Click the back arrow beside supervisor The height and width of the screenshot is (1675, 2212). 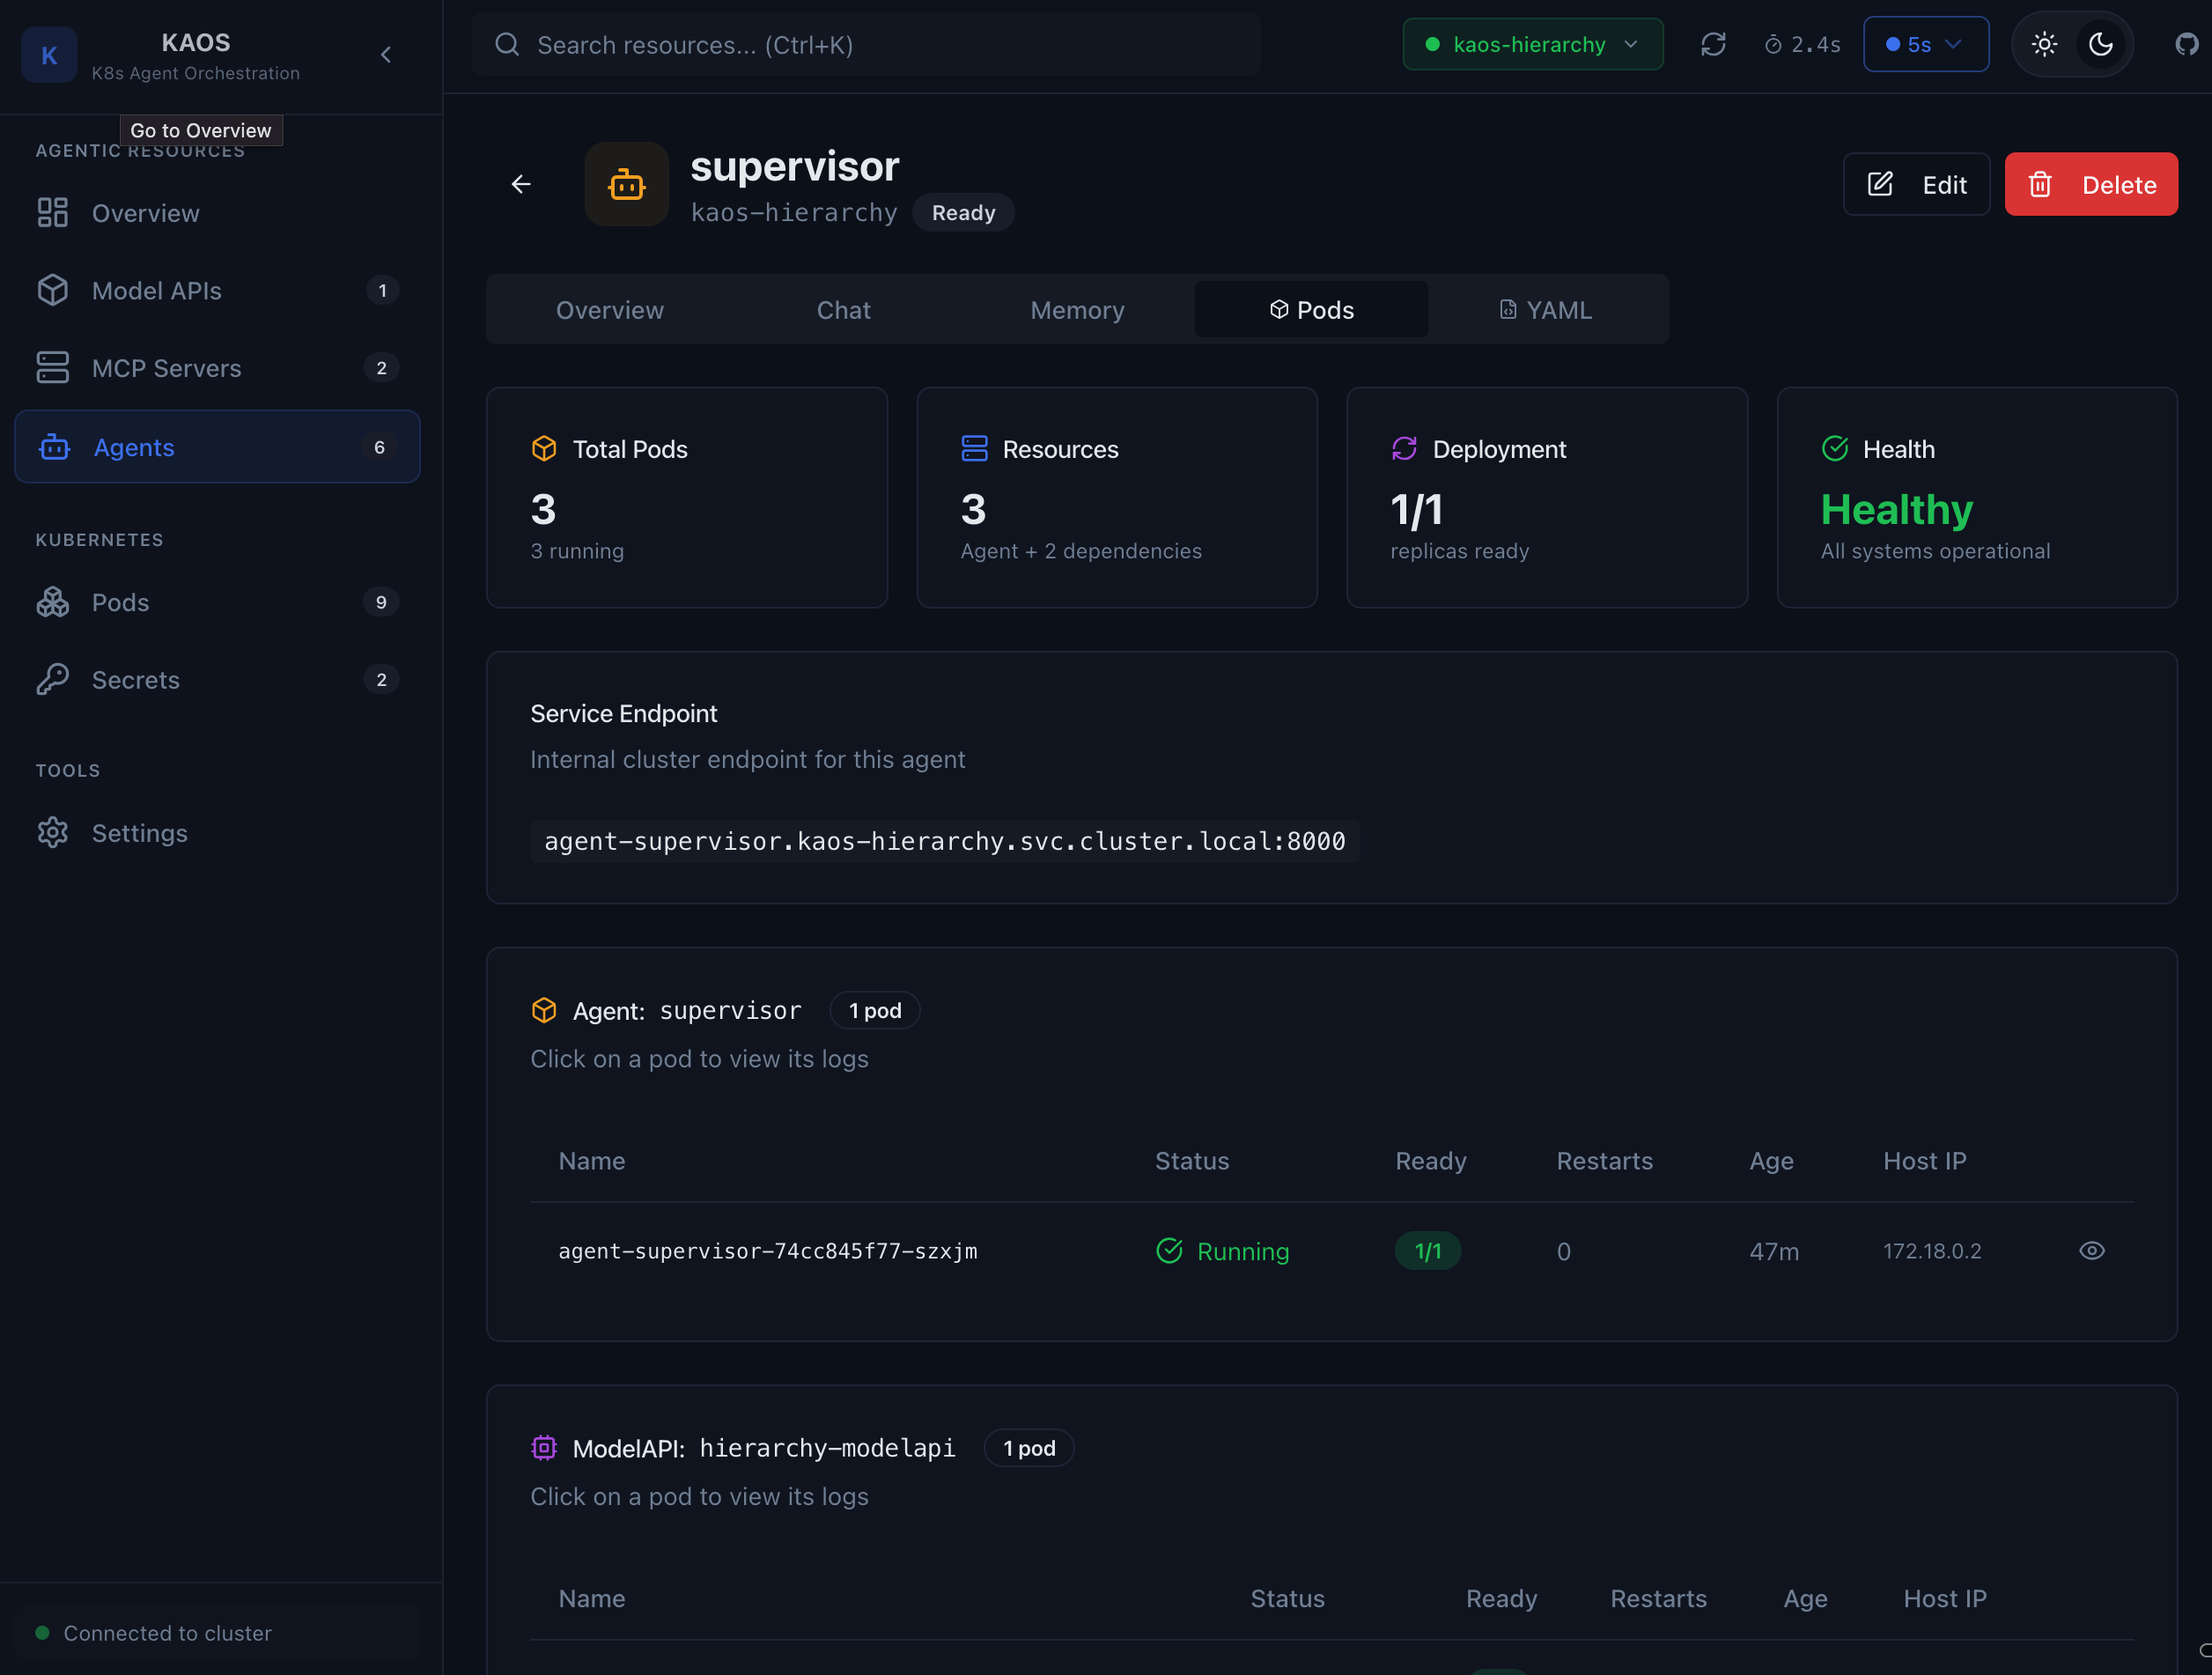click(x=521, y=184)
